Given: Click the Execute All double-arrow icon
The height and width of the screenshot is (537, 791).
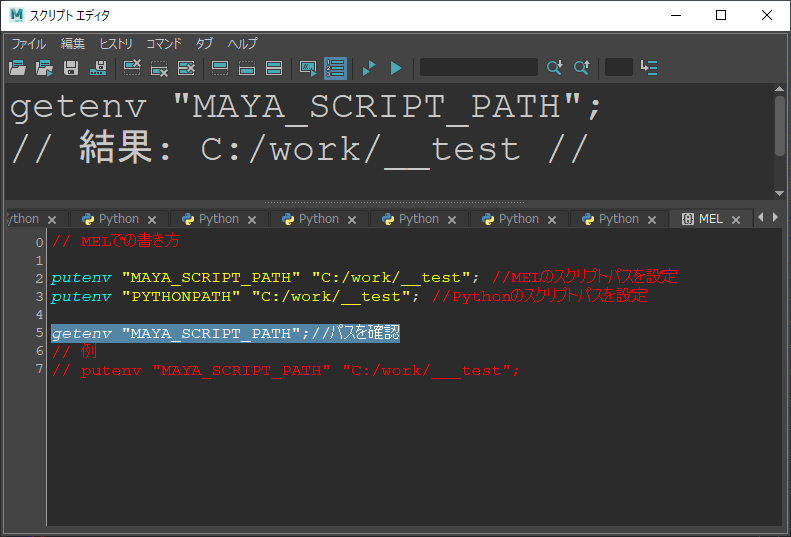Looking at the screenshot, I should tap(369, 68).
